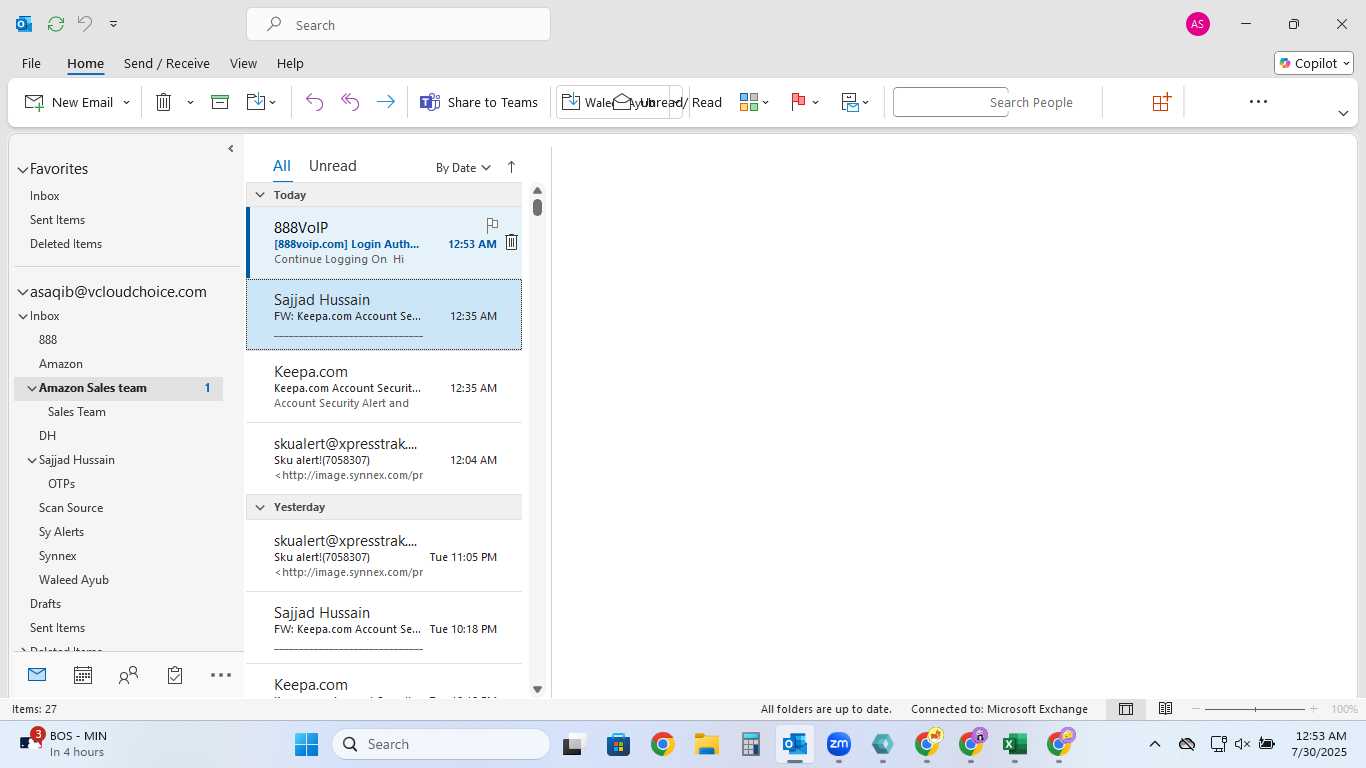Click the Follow Up red flag icon
The width and height of the screenshot is (1366, 768).
tap(799, 102)
